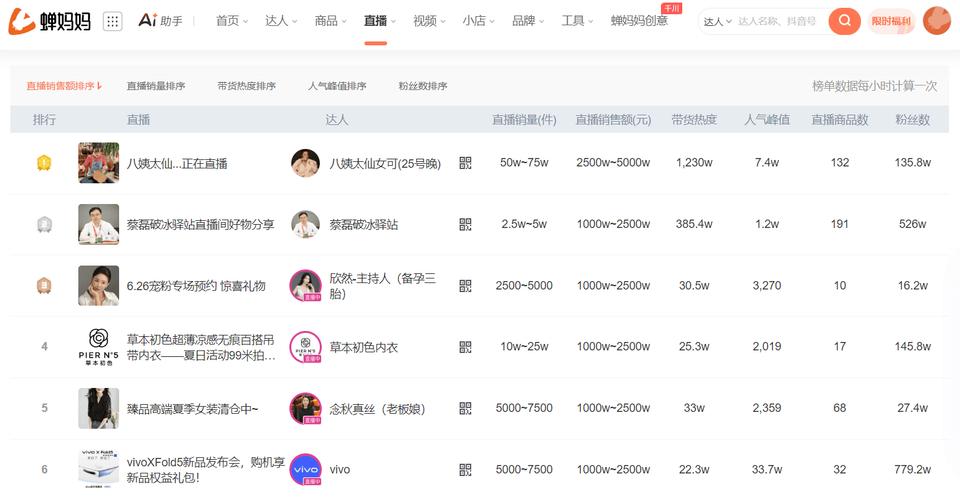Expand the 直播 navigation menu

point(380,21)
